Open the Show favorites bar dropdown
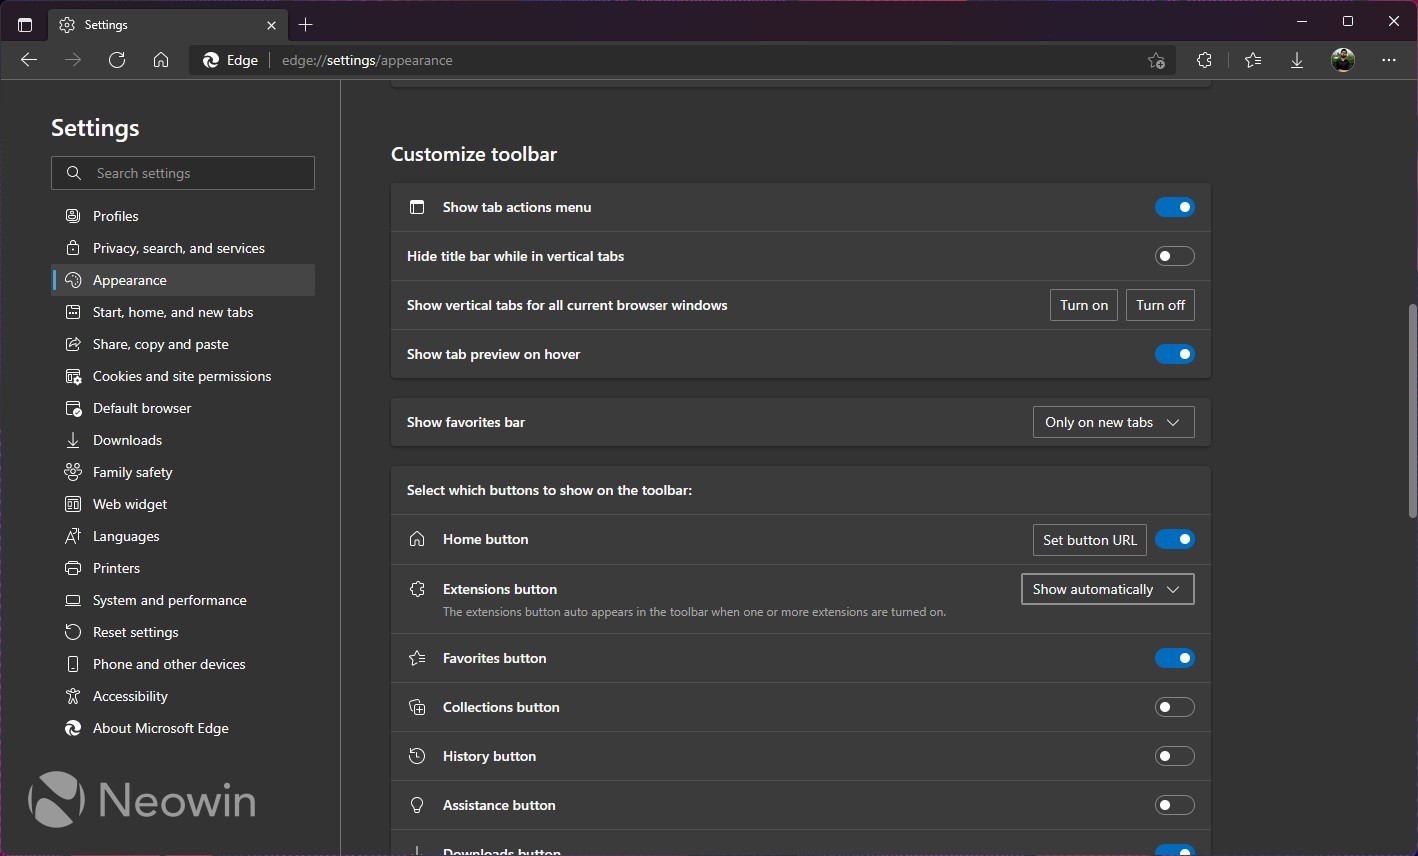The image size is (1418, 856). pos(1113,422)
